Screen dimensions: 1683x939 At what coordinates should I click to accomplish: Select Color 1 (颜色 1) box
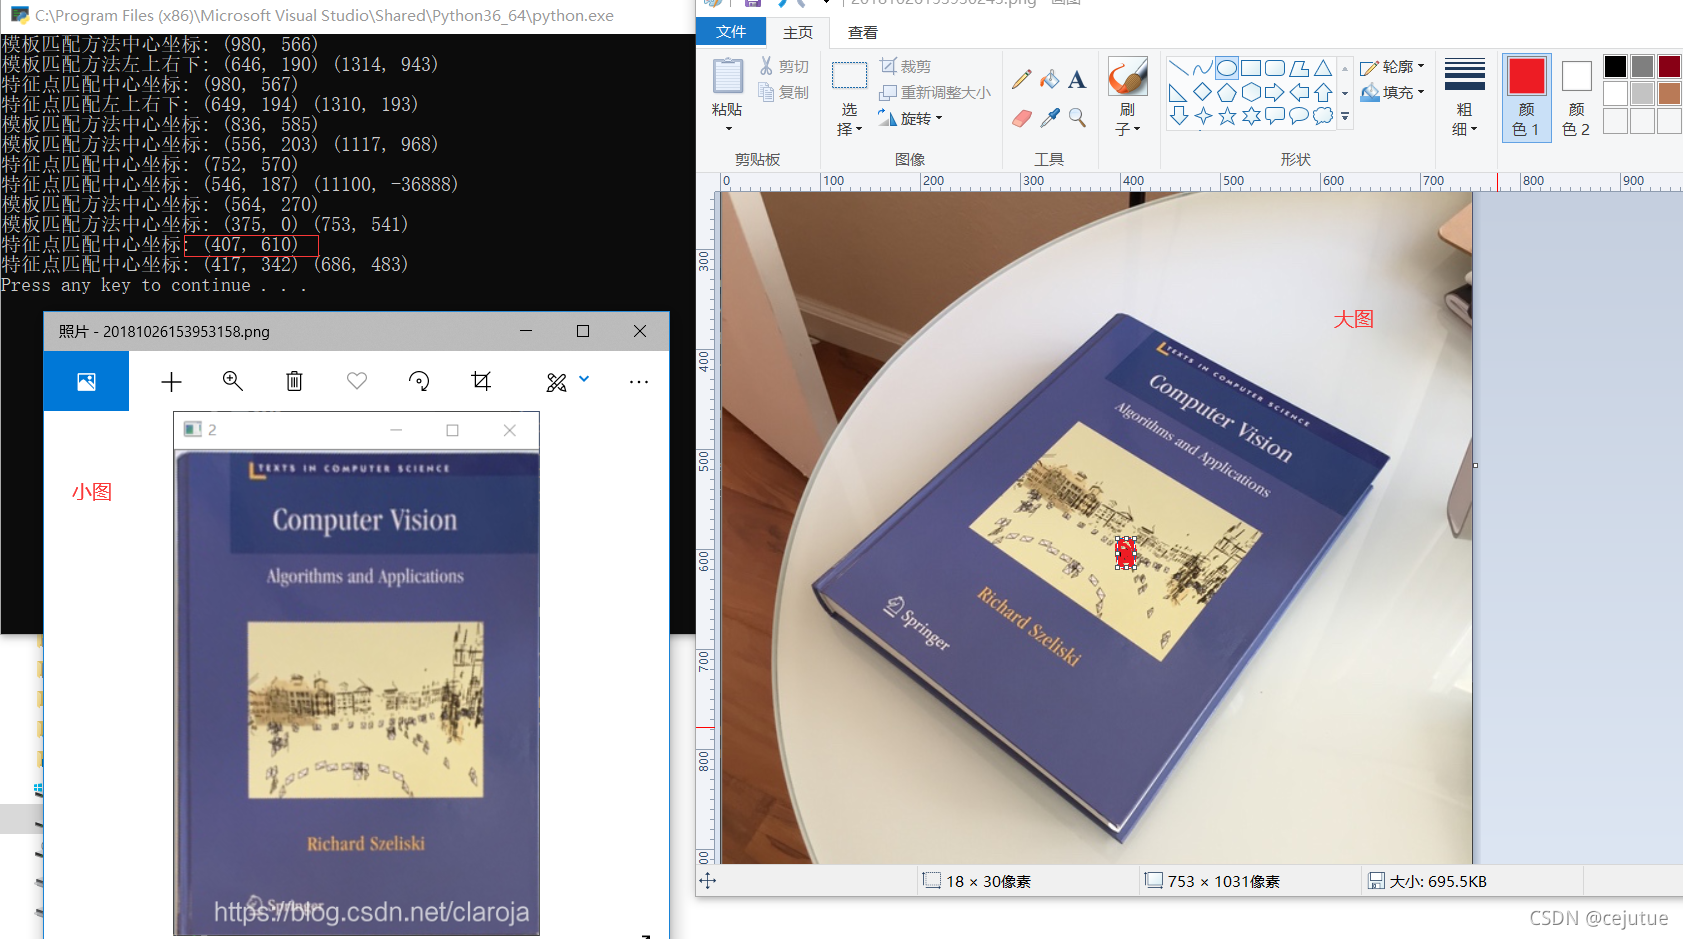1526,97
